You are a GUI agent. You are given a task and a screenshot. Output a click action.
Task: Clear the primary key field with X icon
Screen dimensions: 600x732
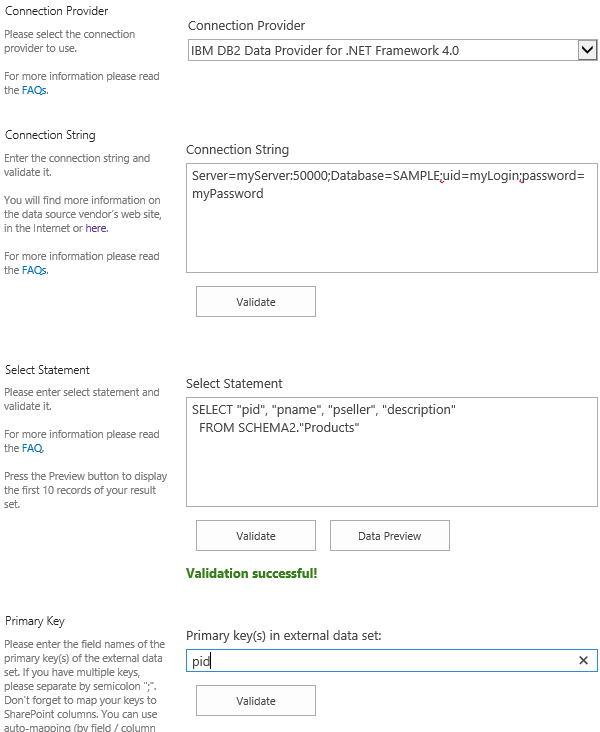(x=584, y=661)
